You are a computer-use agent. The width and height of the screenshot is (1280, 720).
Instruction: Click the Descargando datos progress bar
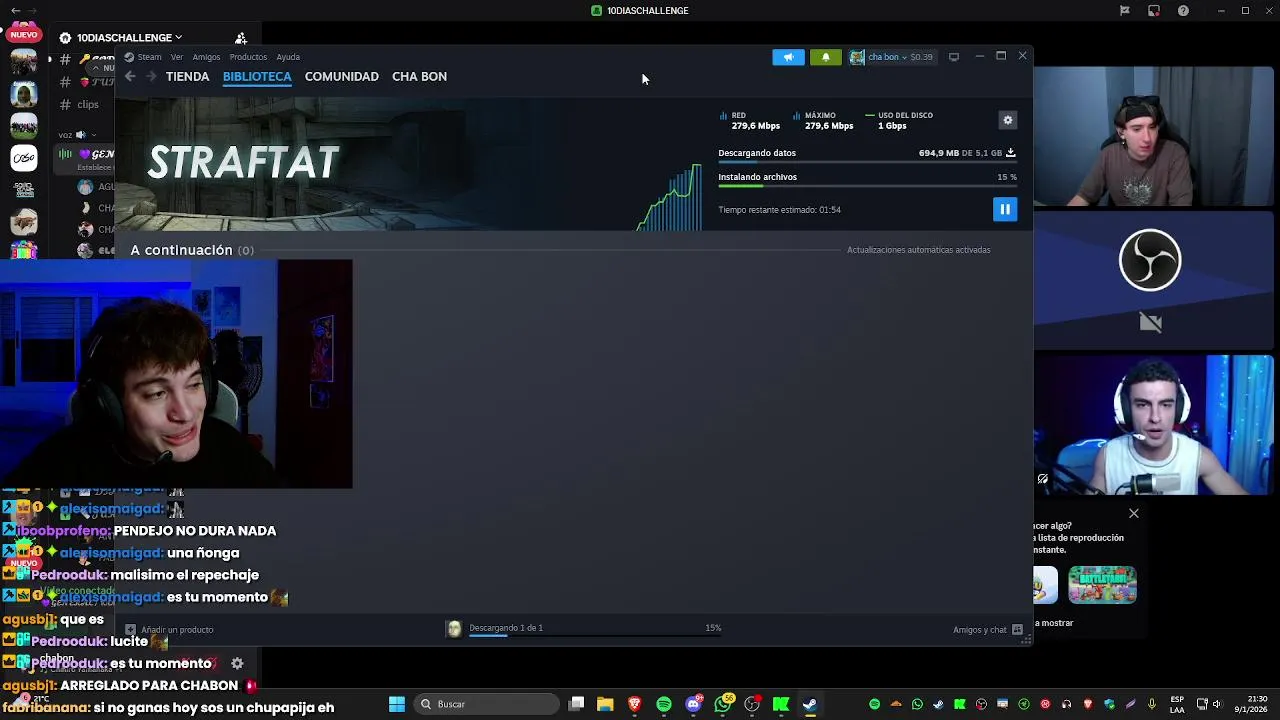coord(867,162)
